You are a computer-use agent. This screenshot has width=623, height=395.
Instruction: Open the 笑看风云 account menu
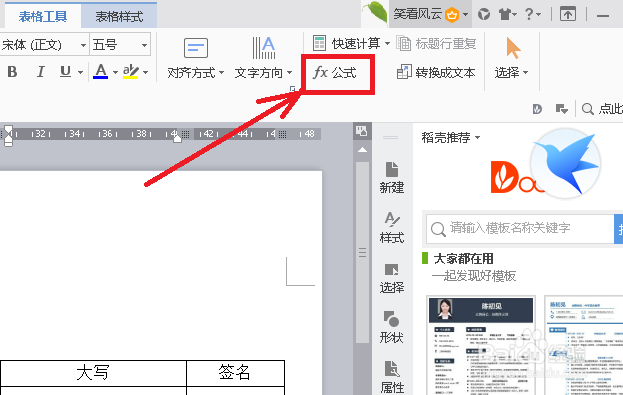click(x=431, y=15)
